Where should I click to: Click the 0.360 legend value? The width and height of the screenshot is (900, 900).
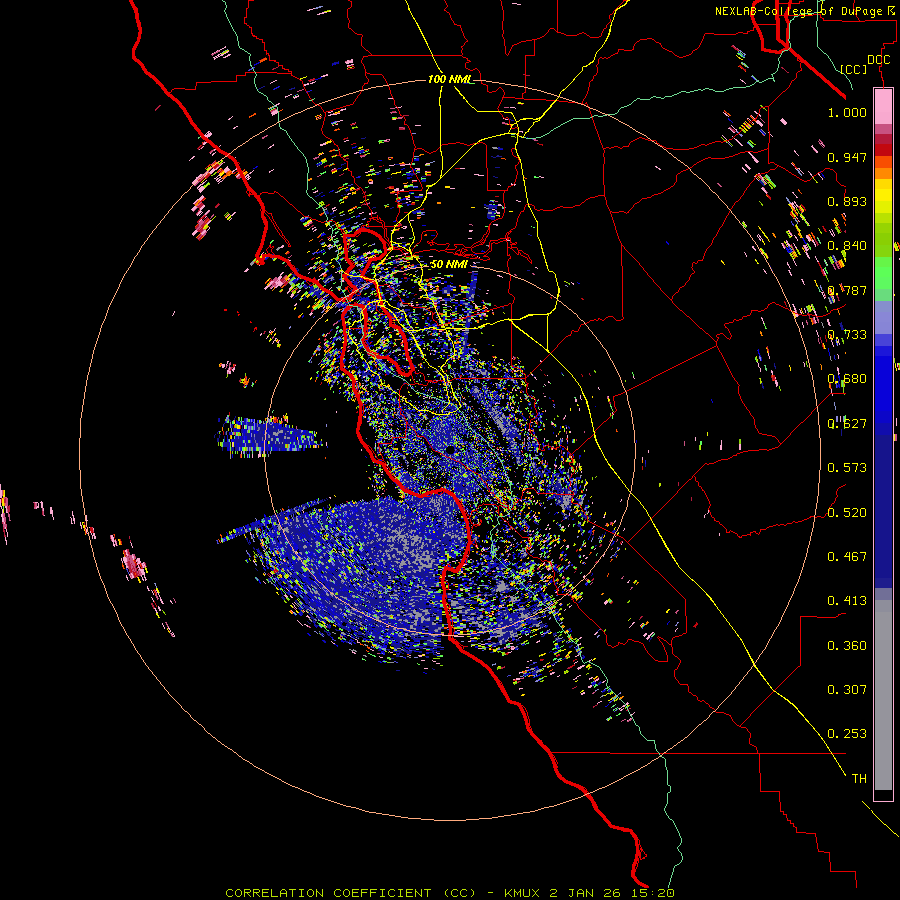pos(847,645)
